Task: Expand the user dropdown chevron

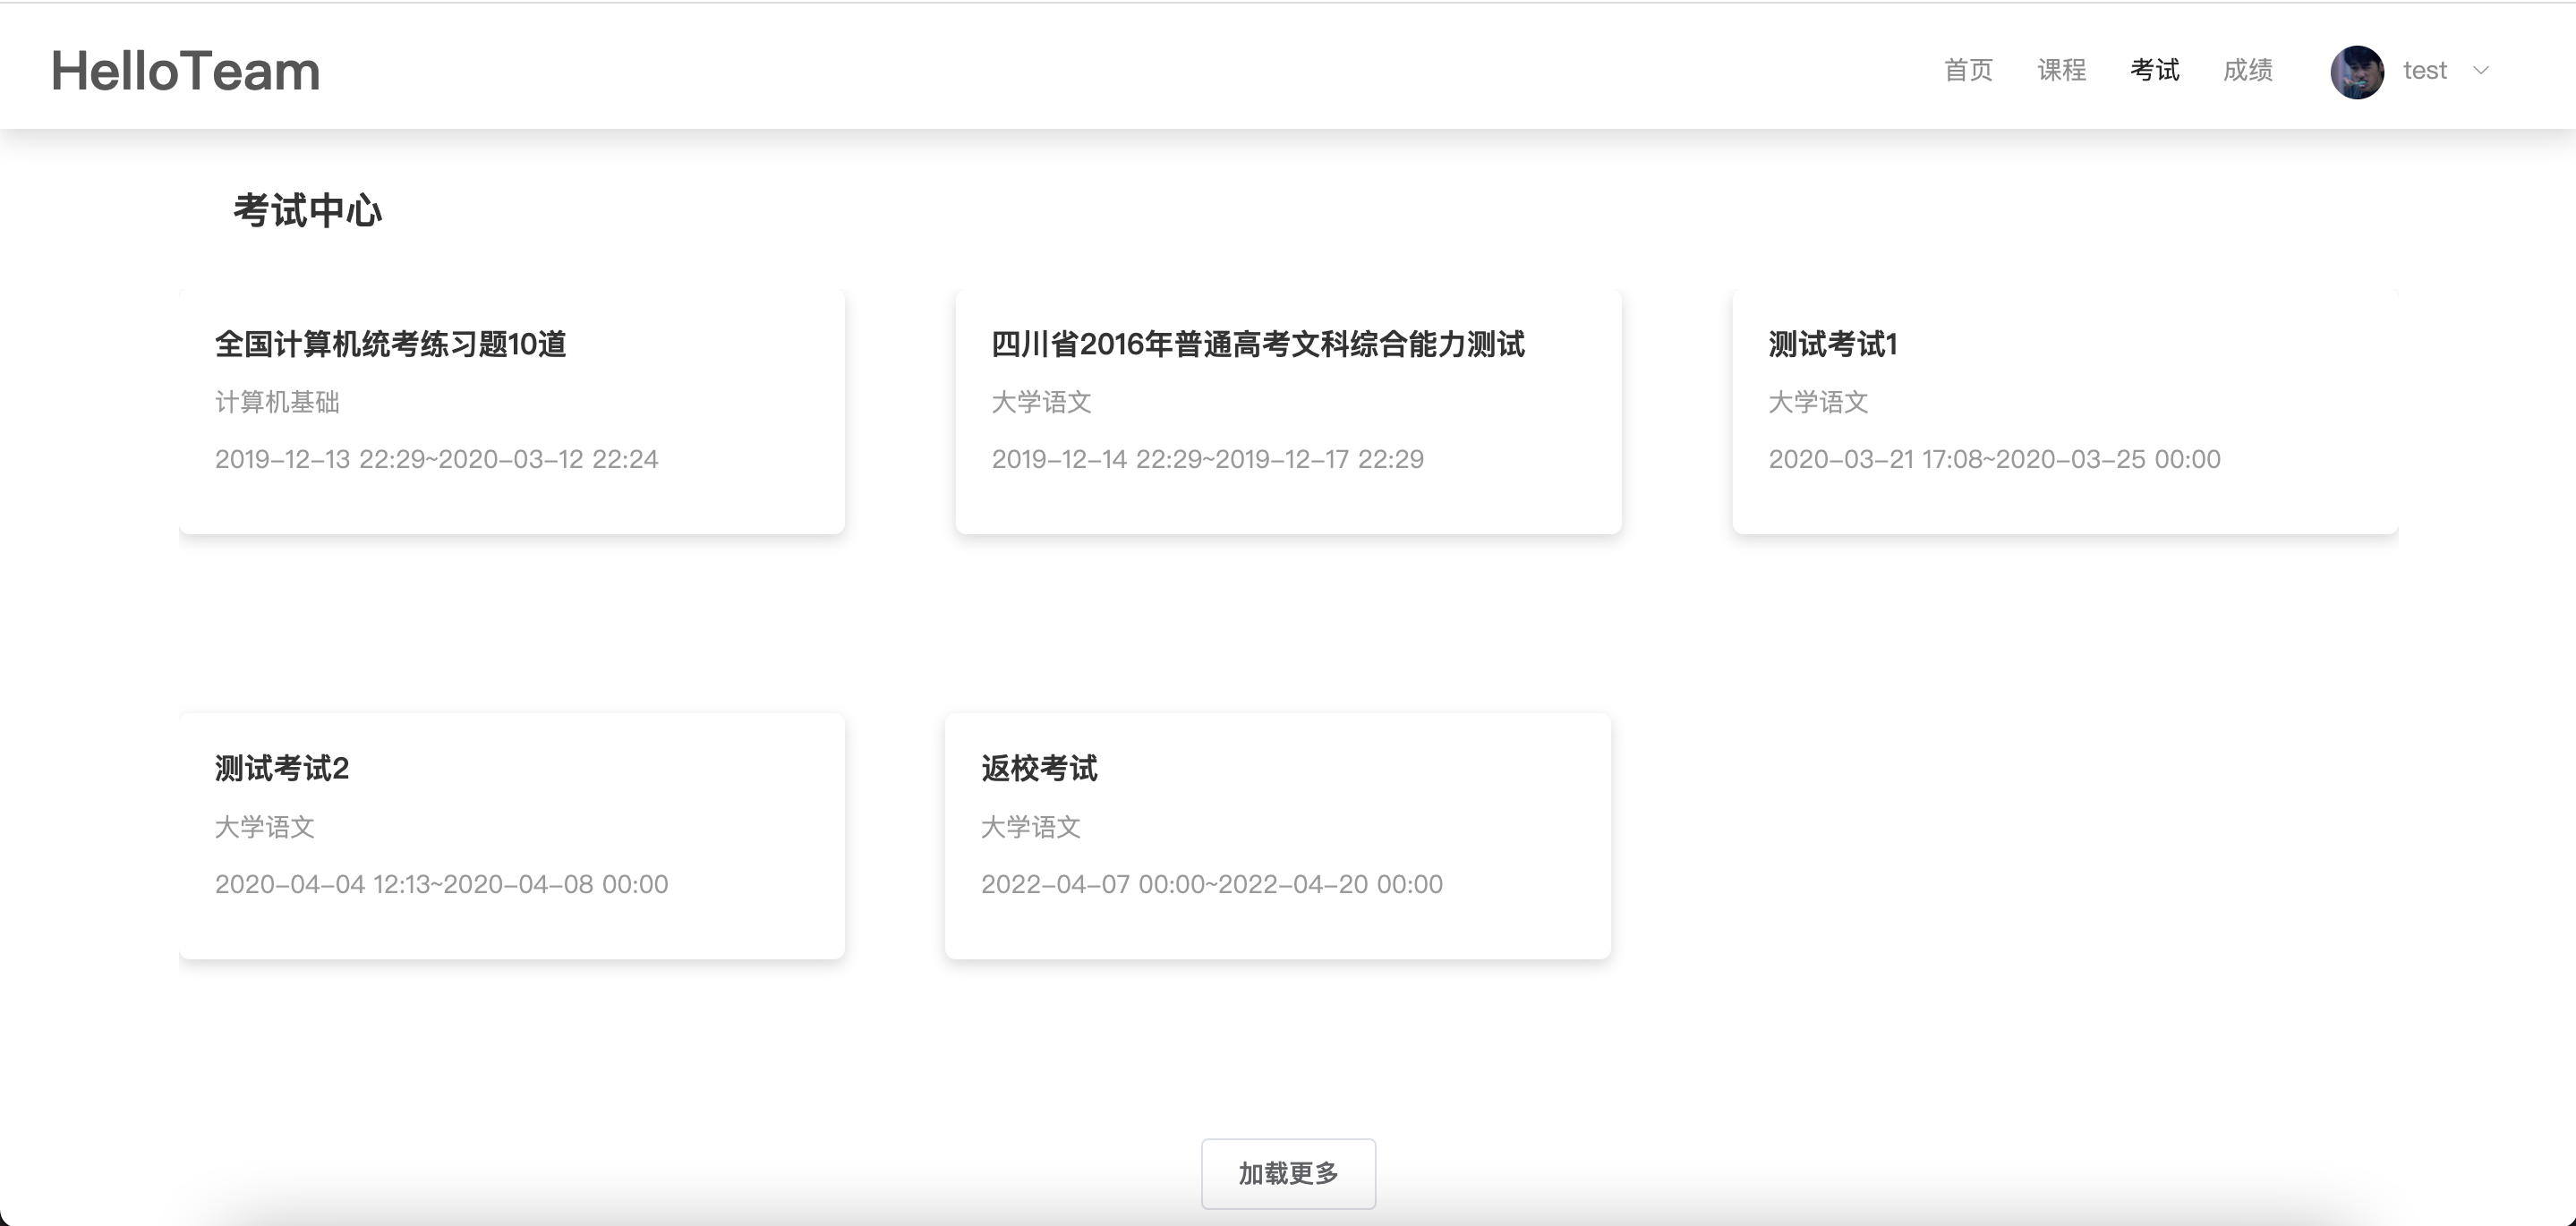Action: pos(2481,70)
